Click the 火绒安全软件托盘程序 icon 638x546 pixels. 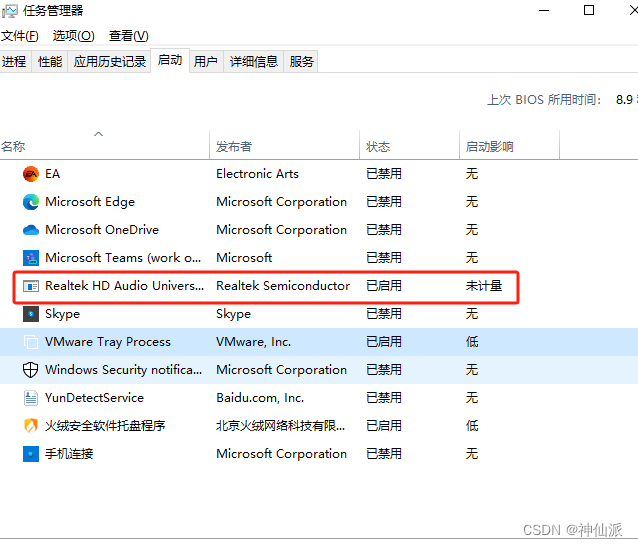point(31,426)
